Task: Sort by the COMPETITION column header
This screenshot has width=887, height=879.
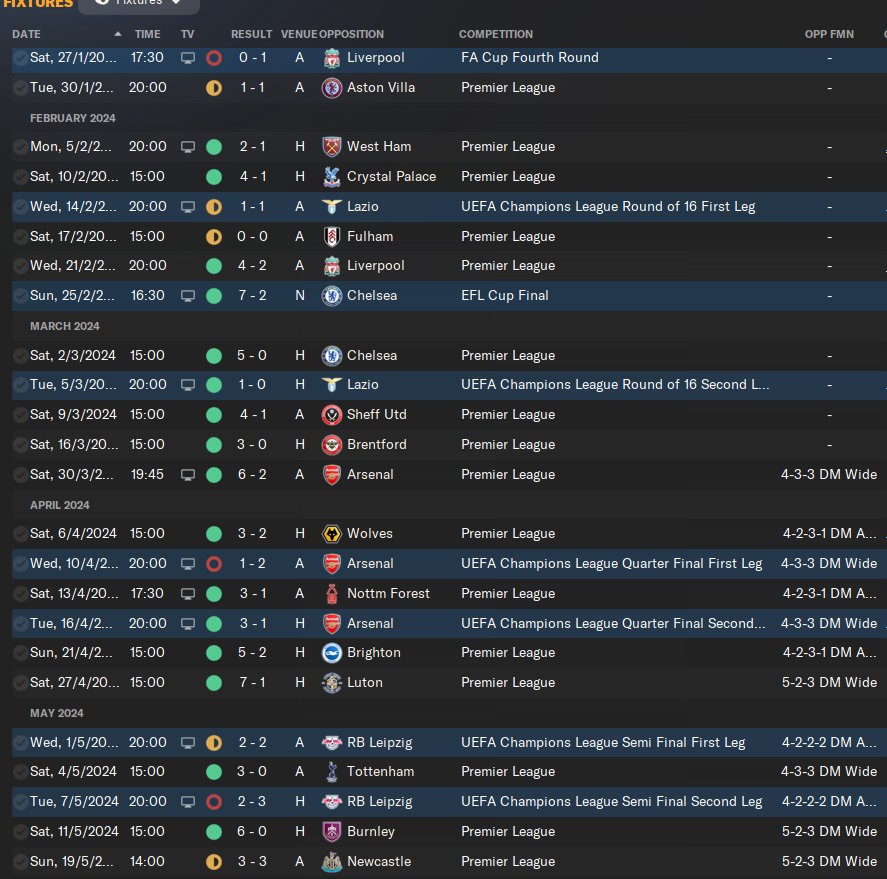Action: [496, 34]
